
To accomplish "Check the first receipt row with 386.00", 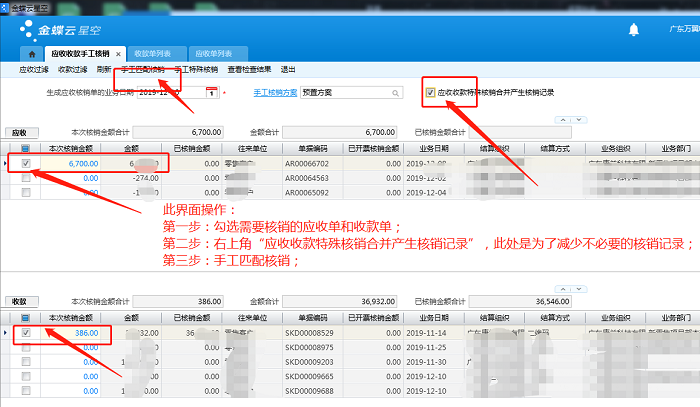I will 26,333.
